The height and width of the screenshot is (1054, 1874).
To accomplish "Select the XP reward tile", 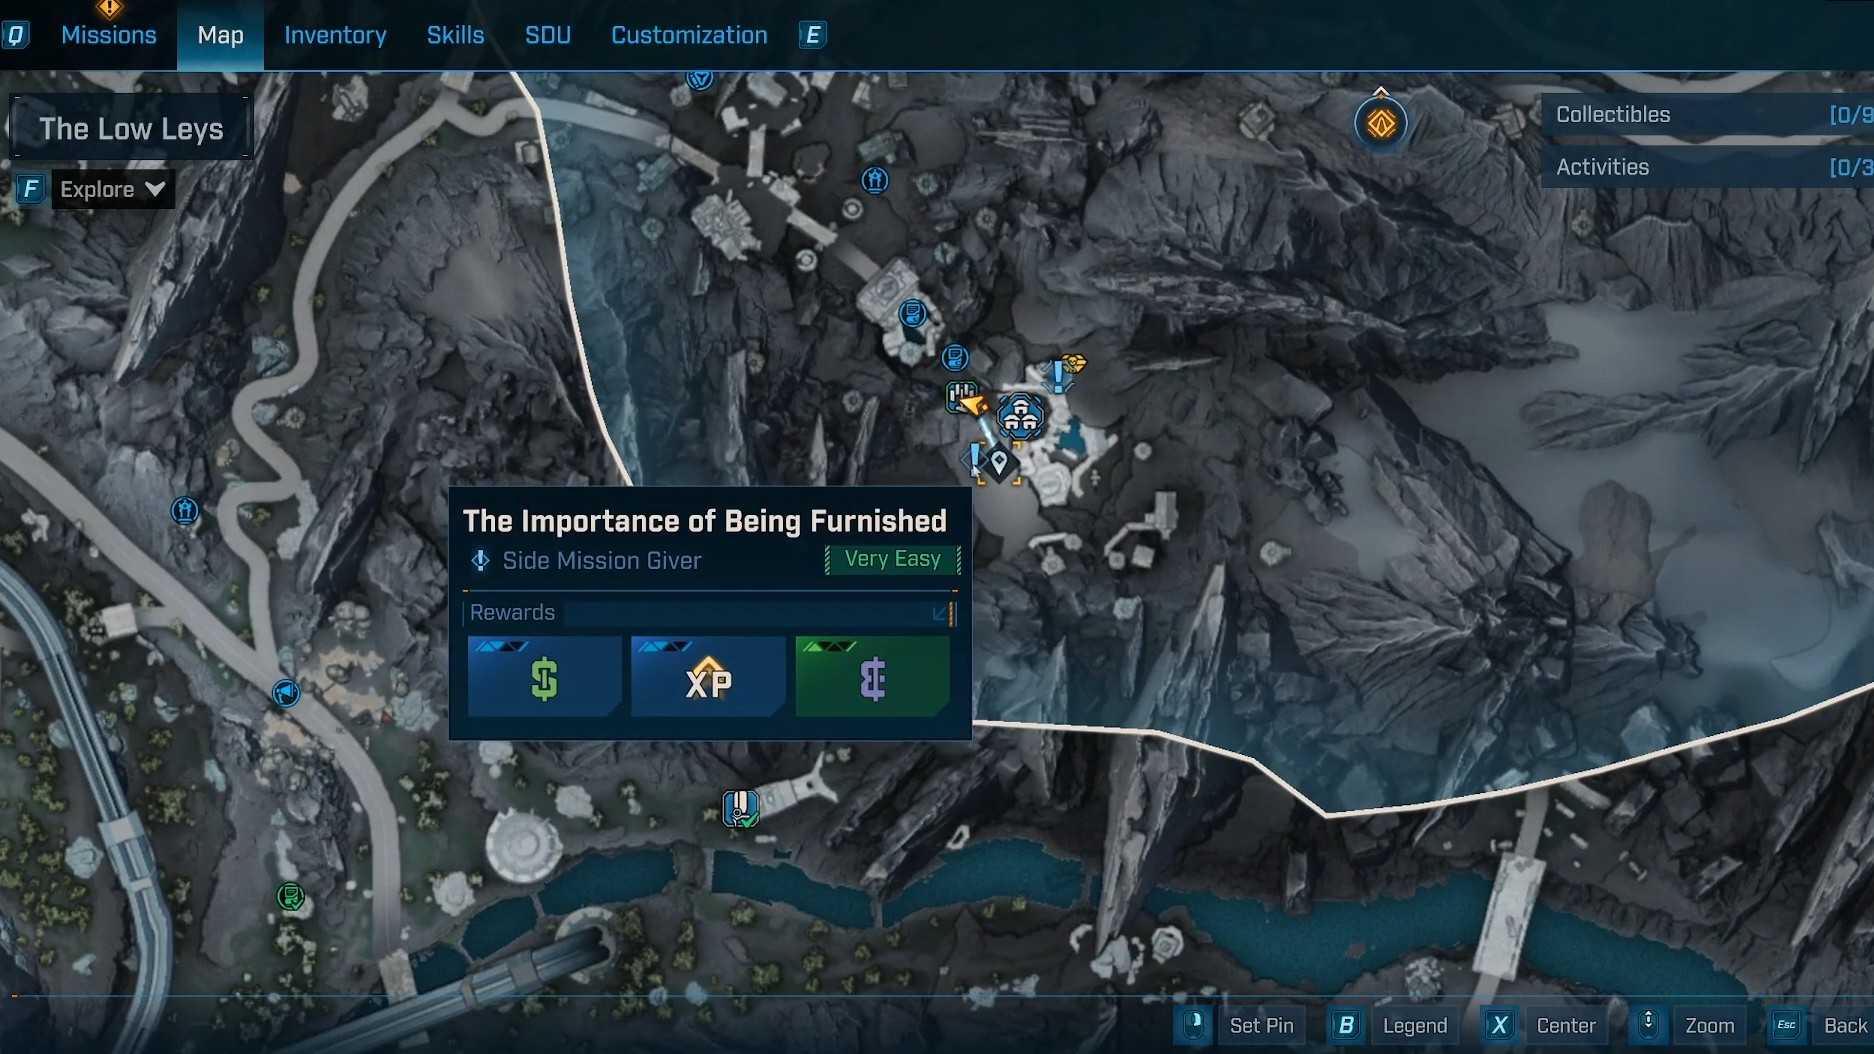I will click(x=708, y=677).
